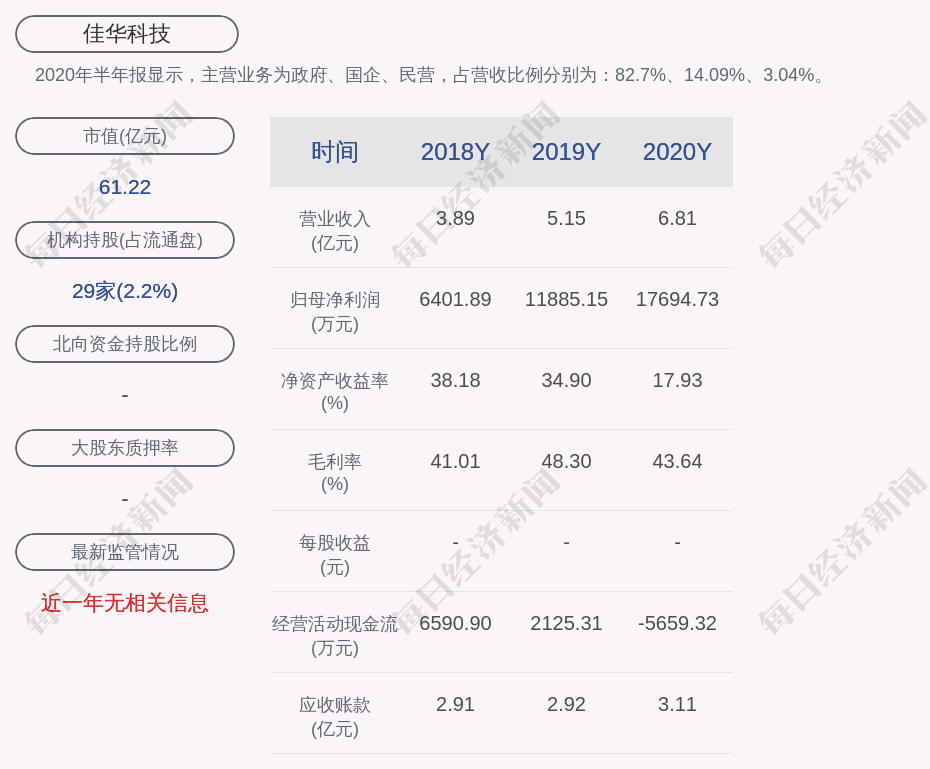Select cash flow value 2125.31
This screenshot has height=769, width=930.
click(x=566, y=623)
